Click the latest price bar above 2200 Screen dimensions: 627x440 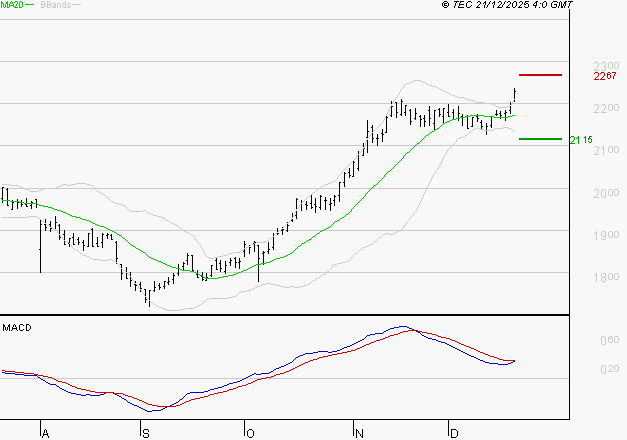(515, 95)
